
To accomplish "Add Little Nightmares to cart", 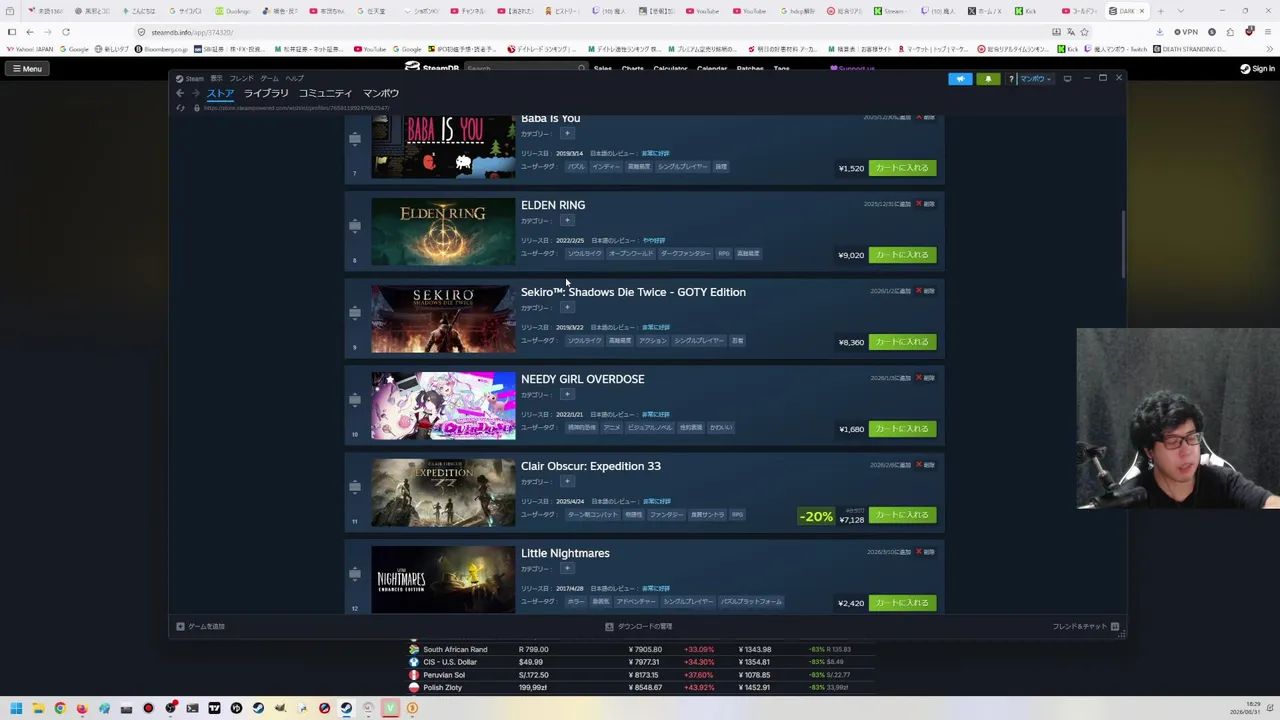I will (x=902, y=603).
